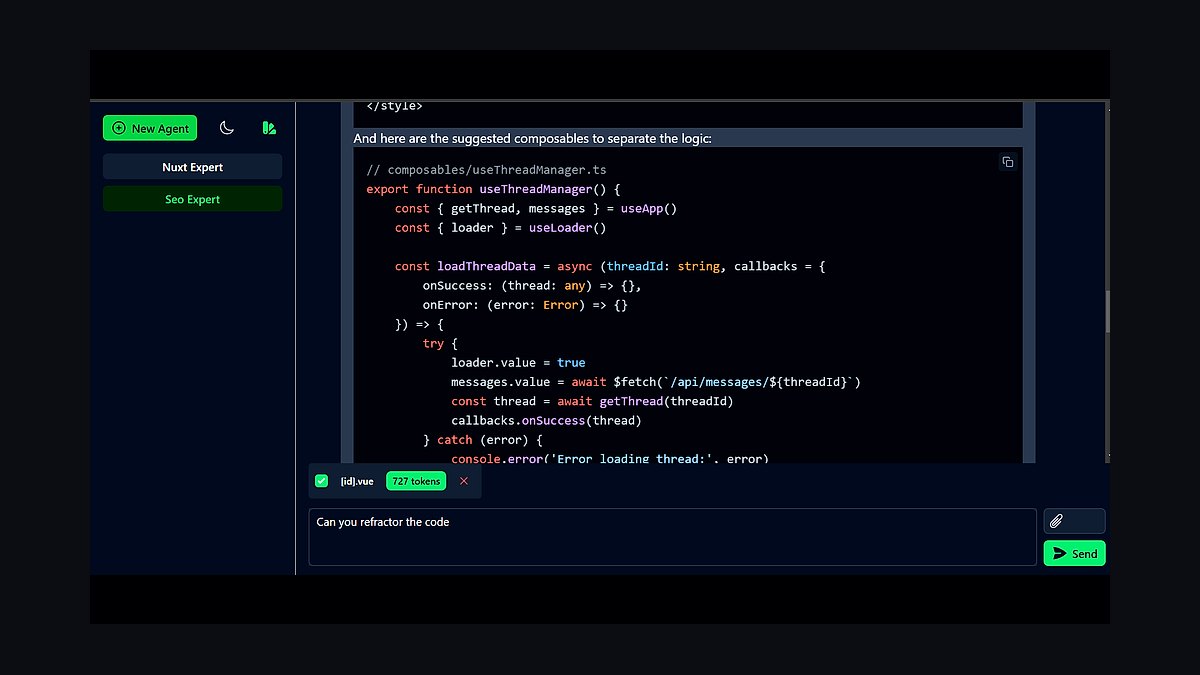
Task: Click the chat vertical scrollbar
Action: (1107, 311)
